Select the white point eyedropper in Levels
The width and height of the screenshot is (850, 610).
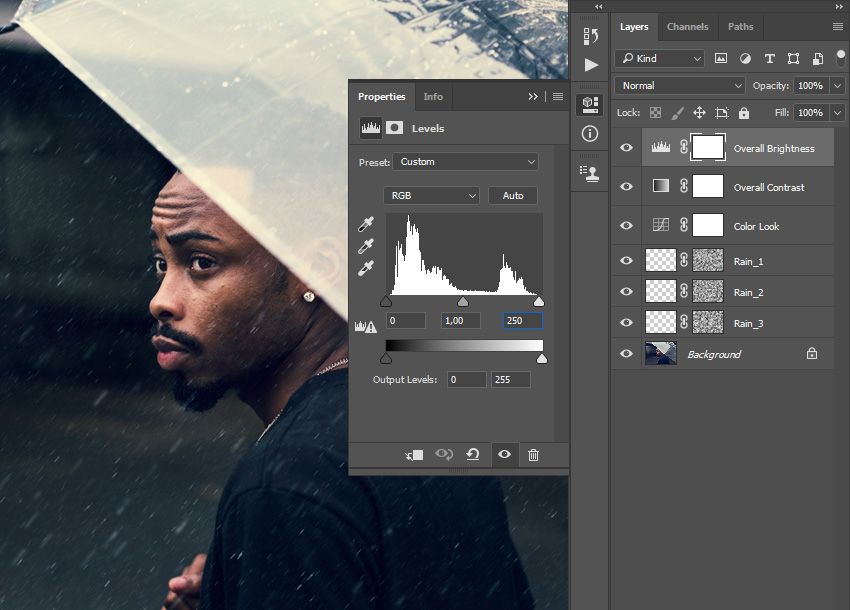(366, 268)
